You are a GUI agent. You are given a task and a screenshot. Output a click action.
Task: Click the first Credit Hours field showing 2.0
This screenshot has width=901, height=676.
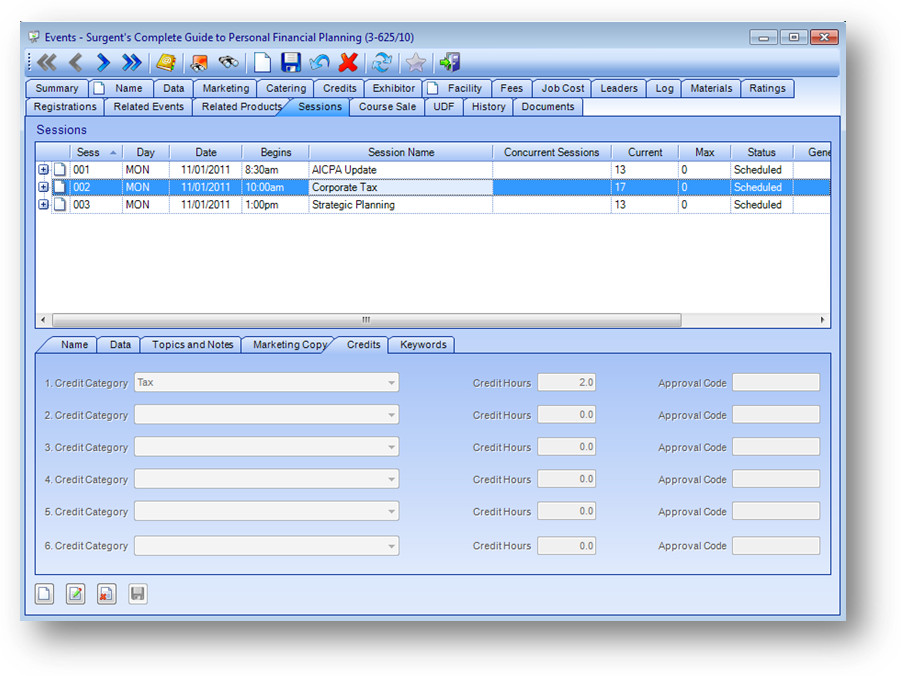567,383
